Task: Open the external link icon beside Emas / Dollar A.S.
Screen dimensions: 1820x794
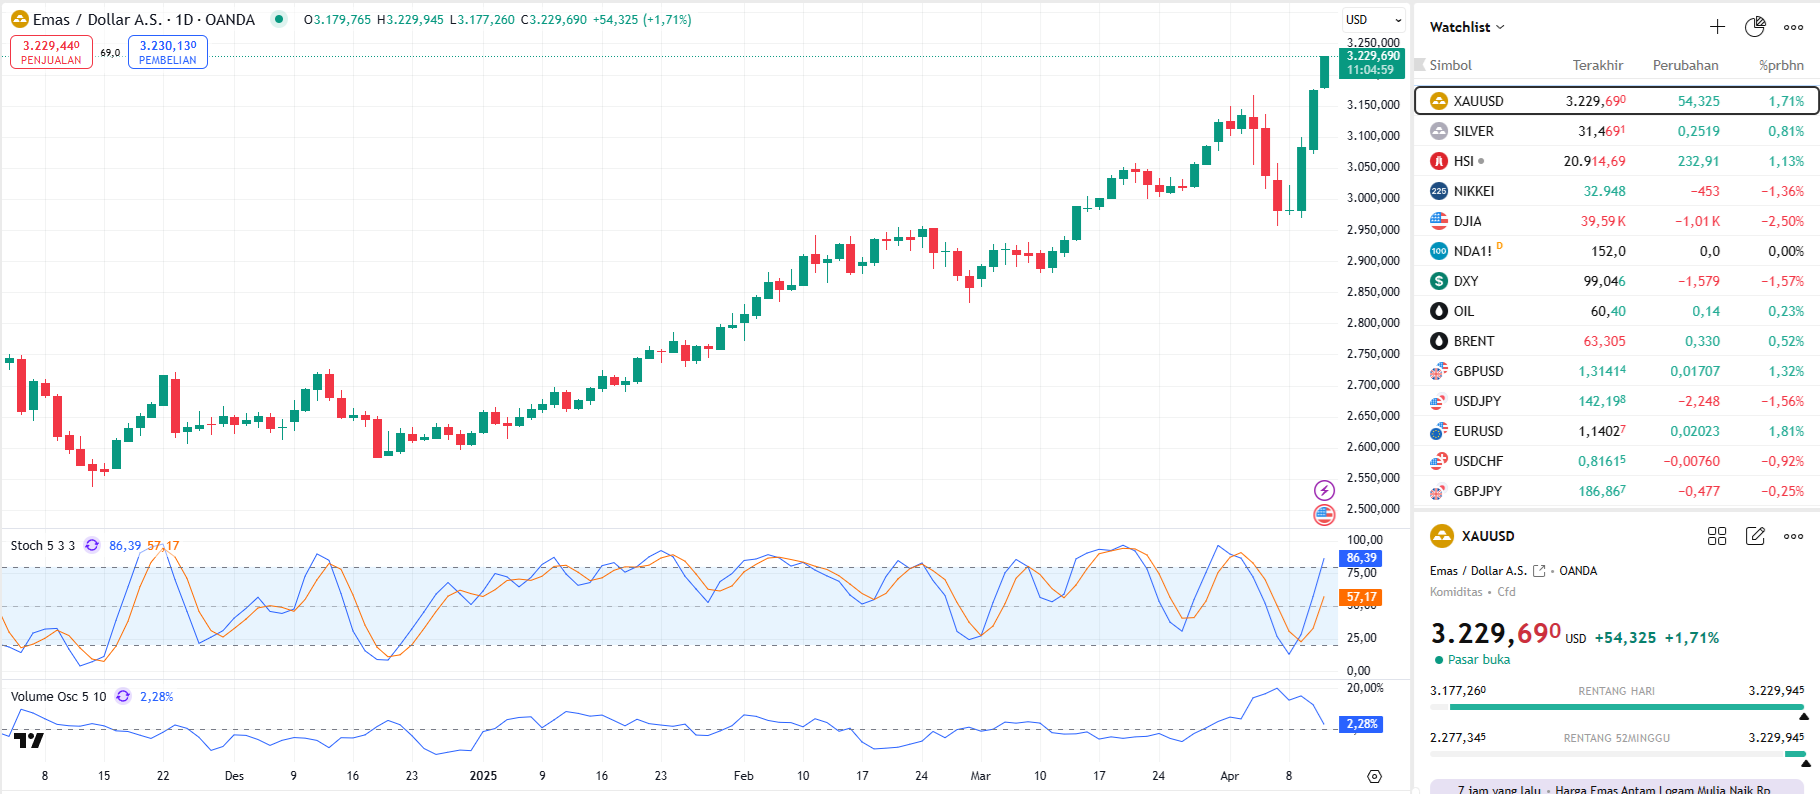Action: tap(1539, 571)
